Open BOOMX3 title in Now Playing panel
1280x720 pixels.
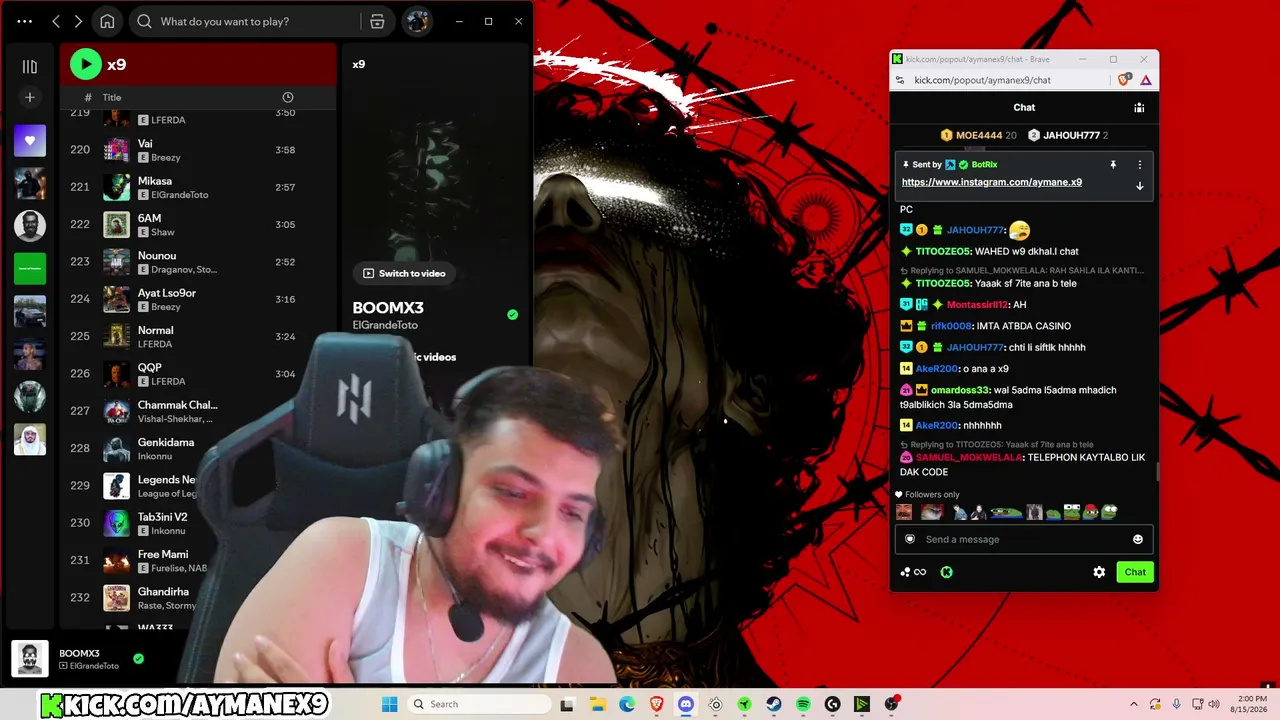click(x=388, y=308)
